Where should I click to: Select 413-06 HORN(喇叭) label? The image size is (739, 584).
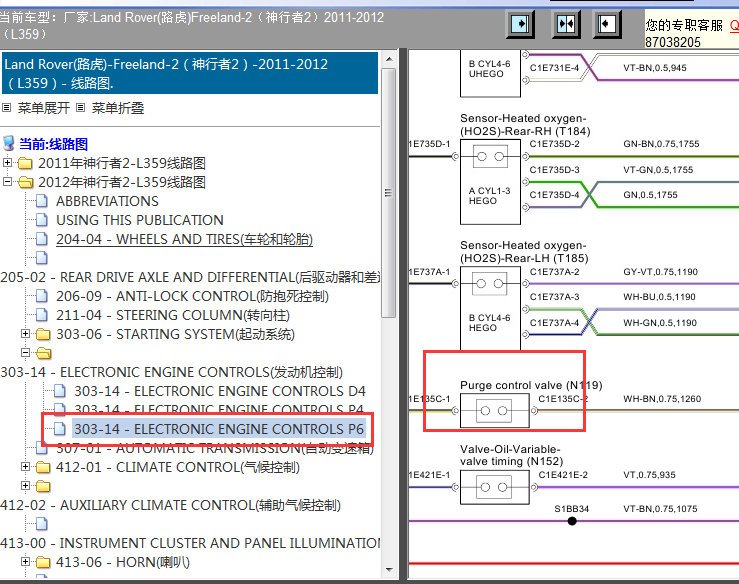[x=123, y=562]
